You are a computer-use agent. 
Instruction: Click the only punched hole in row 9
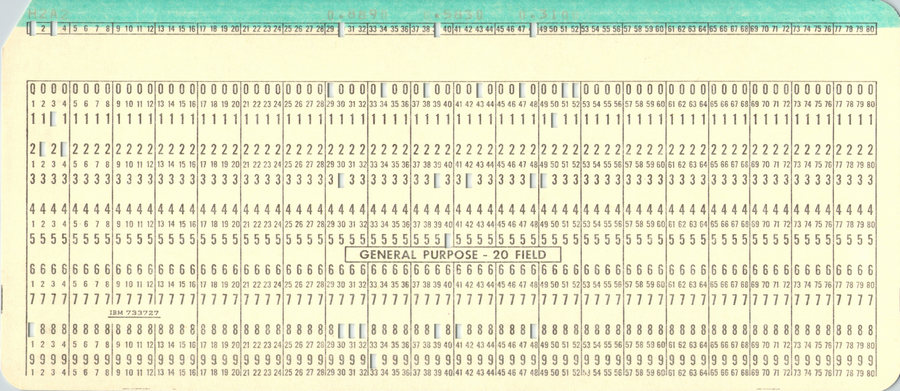(x=373, y=361)
